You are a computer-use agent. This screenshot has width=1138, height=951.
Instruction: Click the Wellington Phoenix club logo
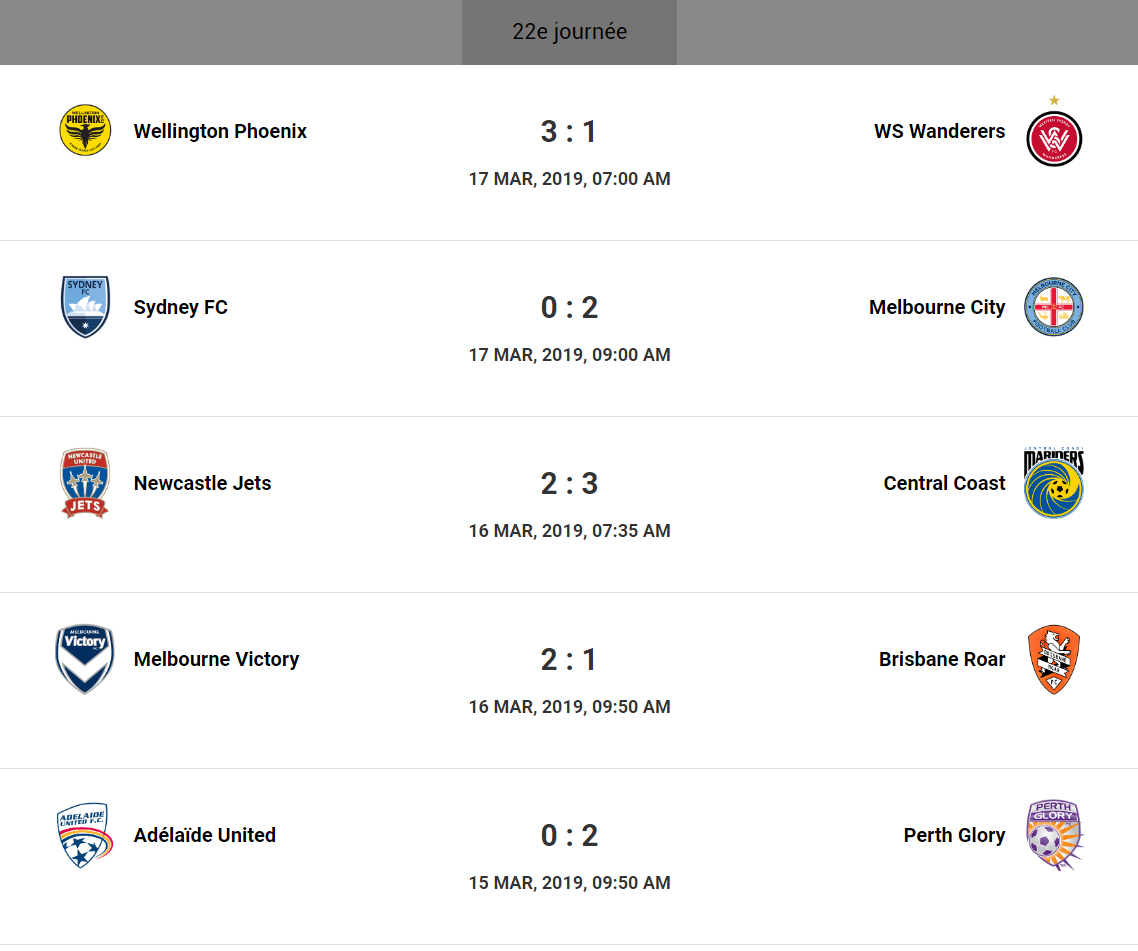point(85,130)
